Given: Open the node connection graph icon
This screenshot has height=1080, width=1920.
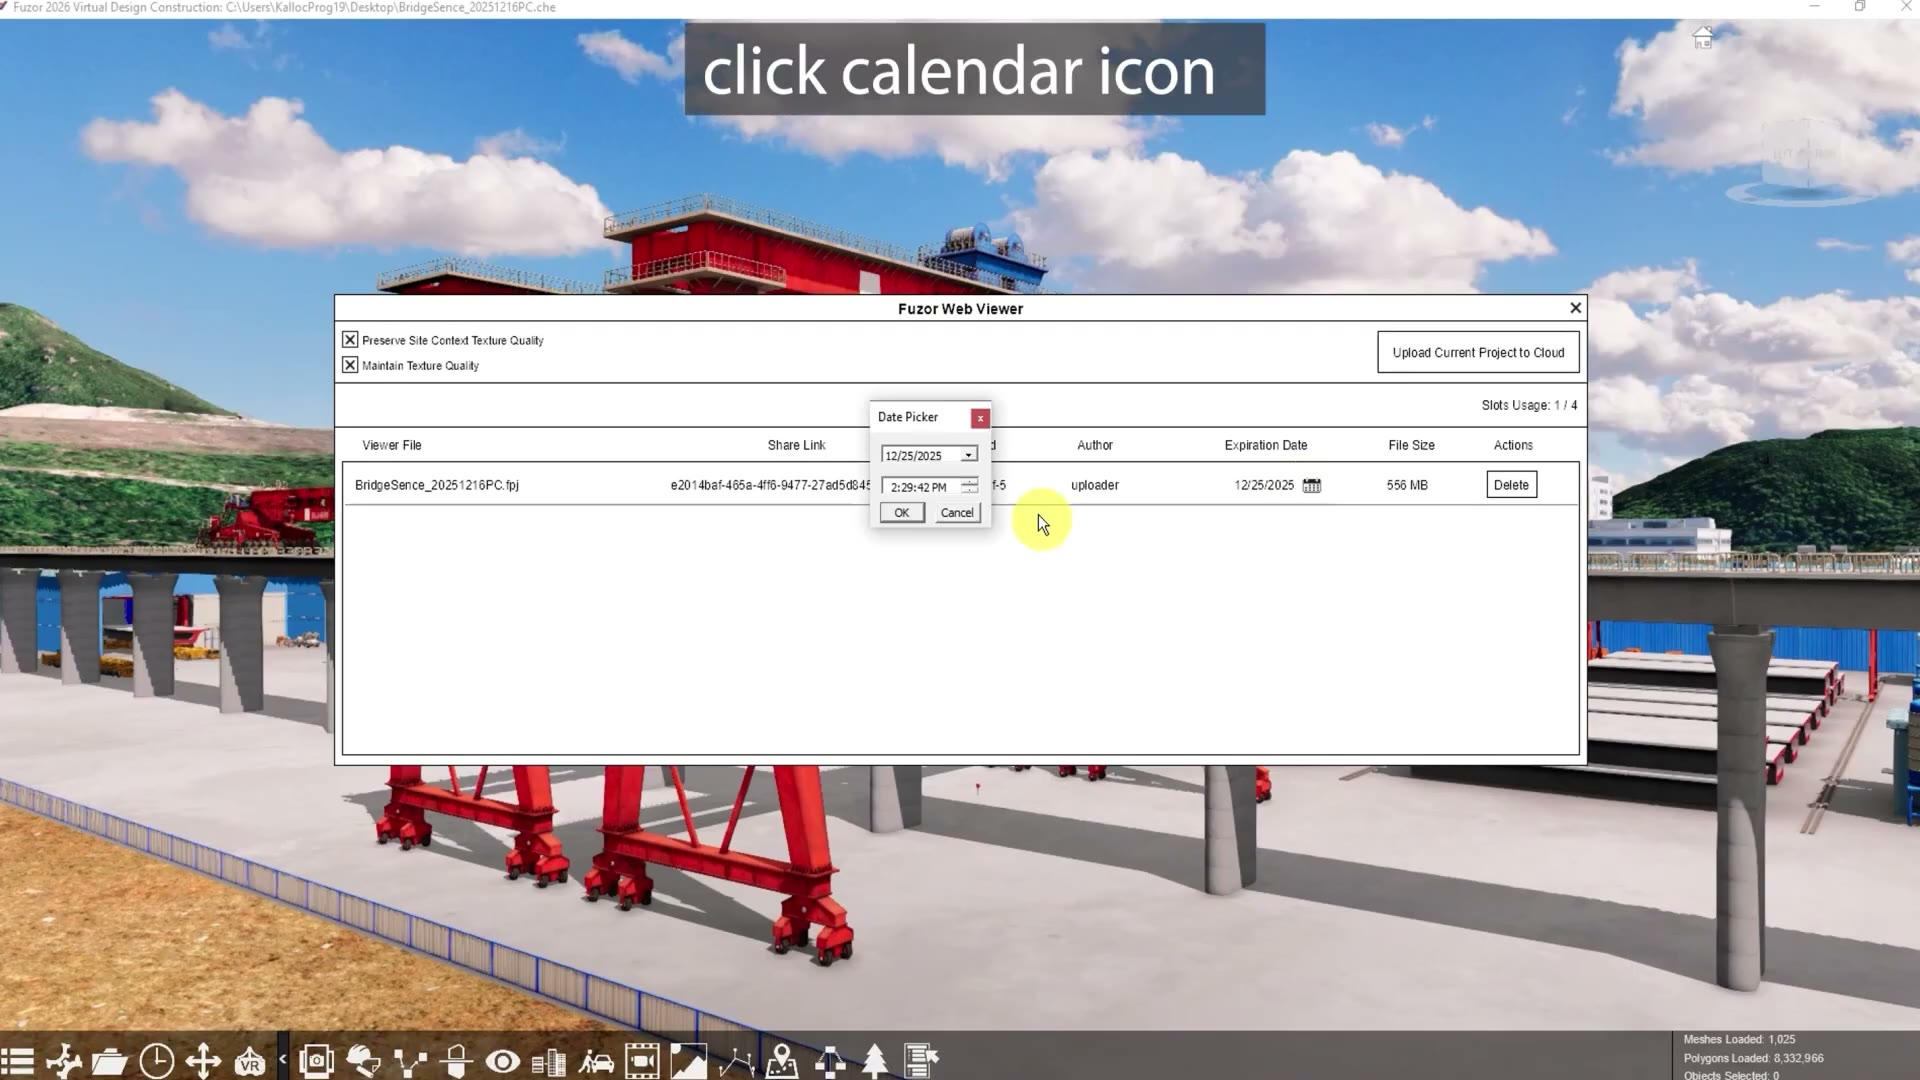Looking at the screenshot, I should (410, 1061).
